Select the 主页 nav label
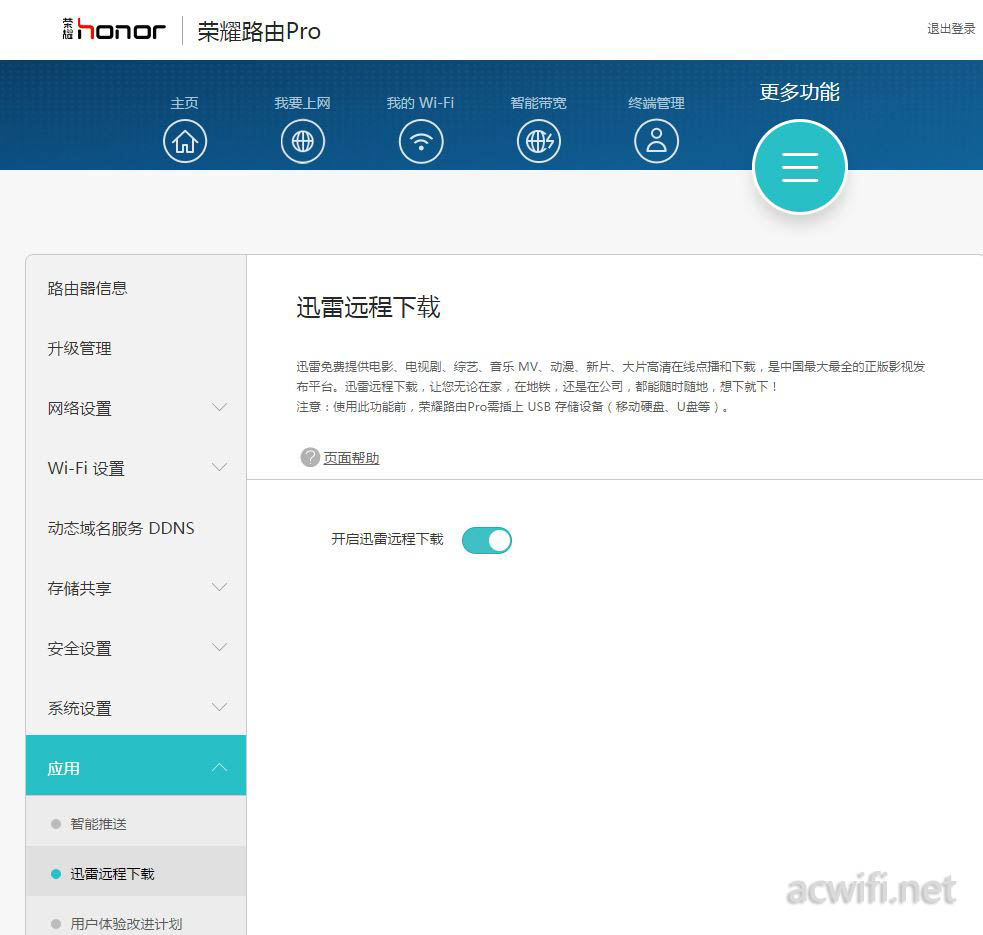The image size is (983, 935). [x=184, y=103]
